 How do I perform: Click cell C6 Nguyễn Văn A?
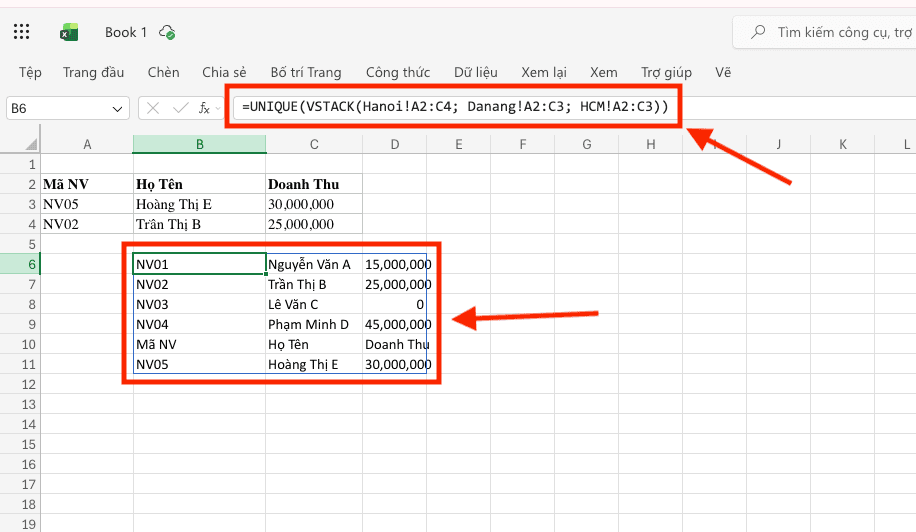tap(314, 265)
